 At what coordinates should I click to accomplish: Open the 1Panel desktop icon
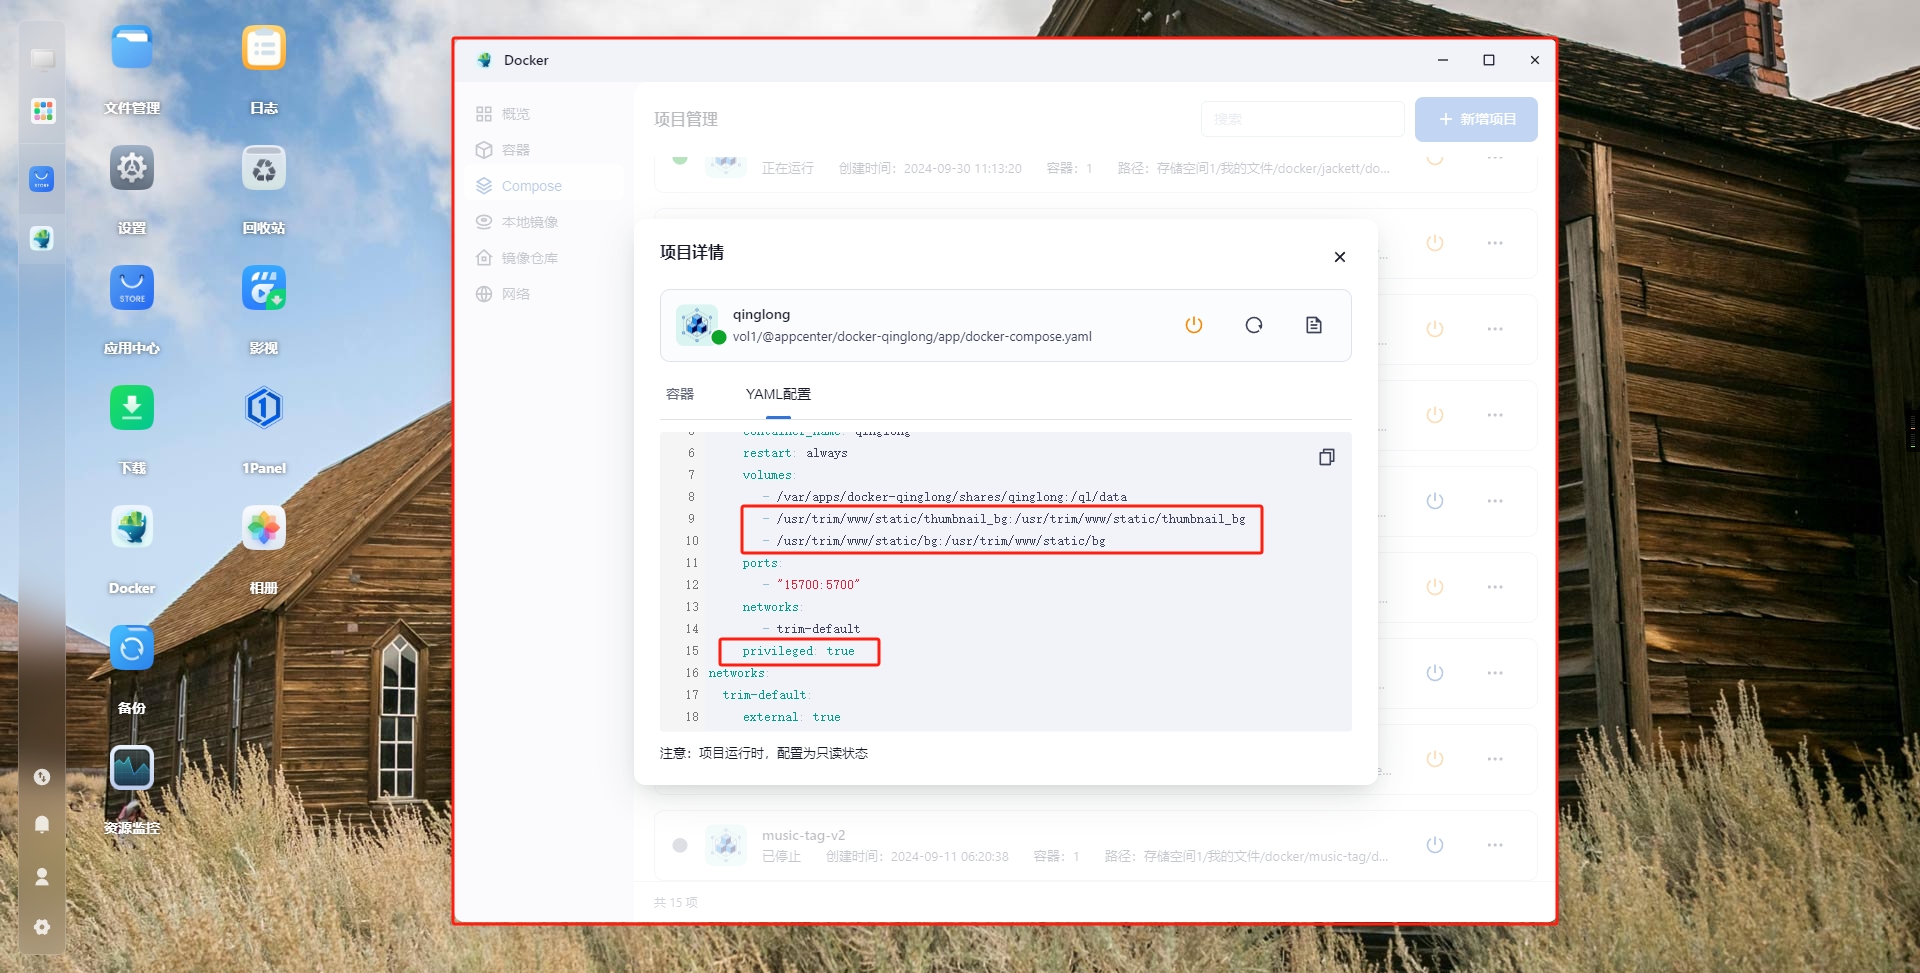pos(264,408)
